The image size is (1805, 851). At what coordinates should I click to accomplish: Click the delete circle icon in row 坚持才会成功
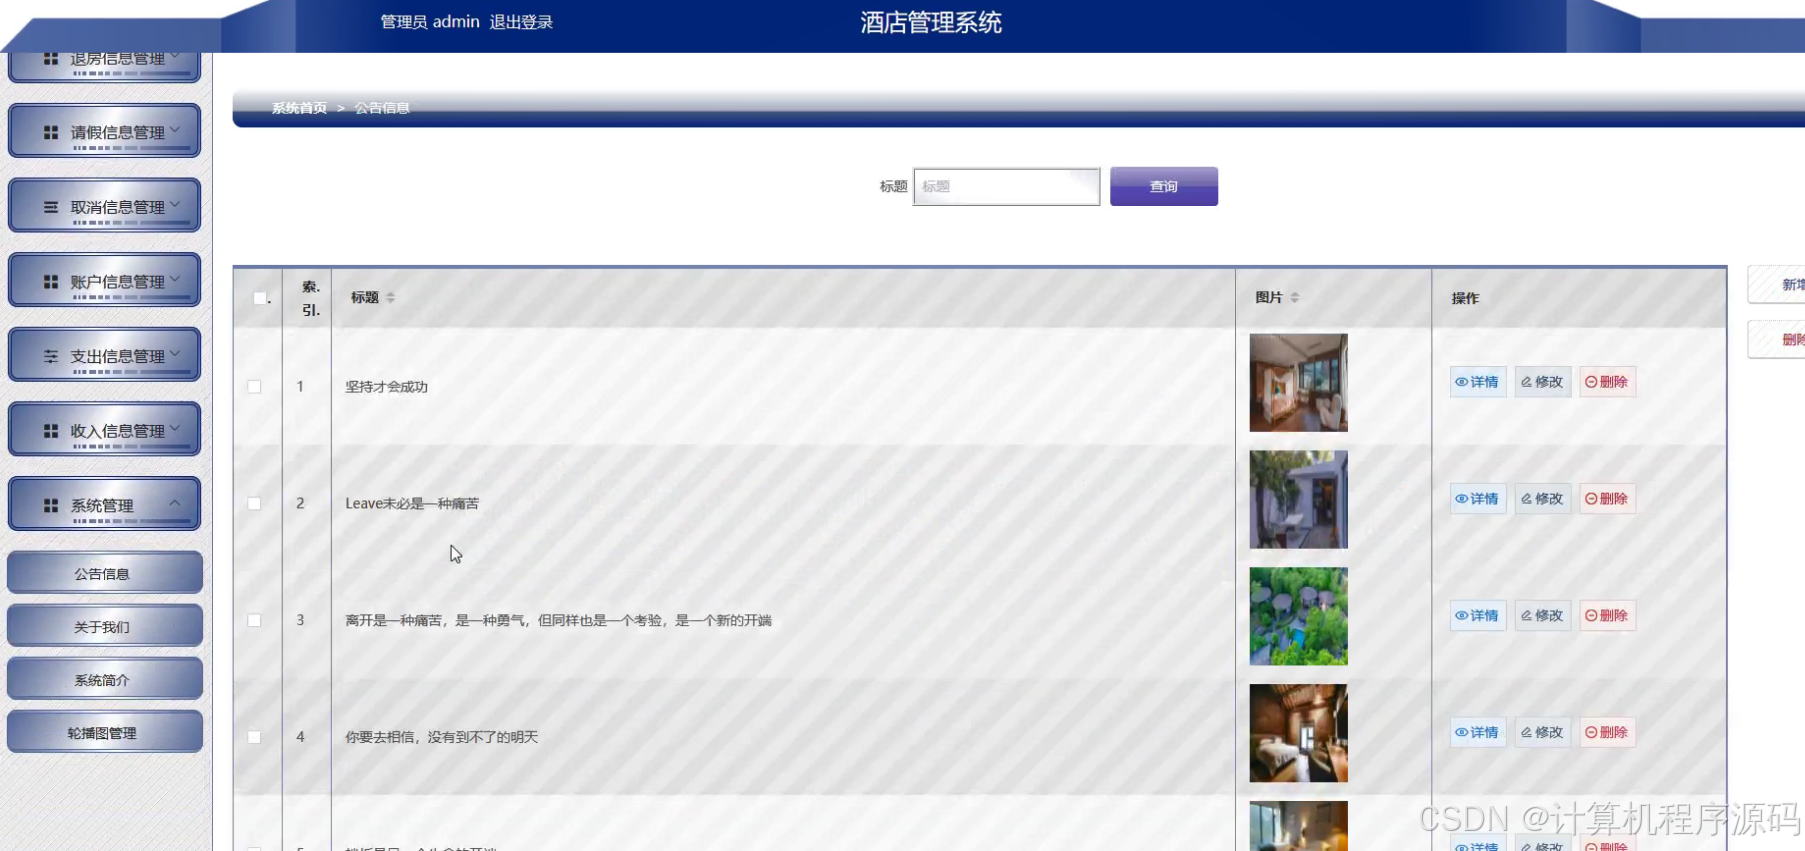tap(1591, 382)
